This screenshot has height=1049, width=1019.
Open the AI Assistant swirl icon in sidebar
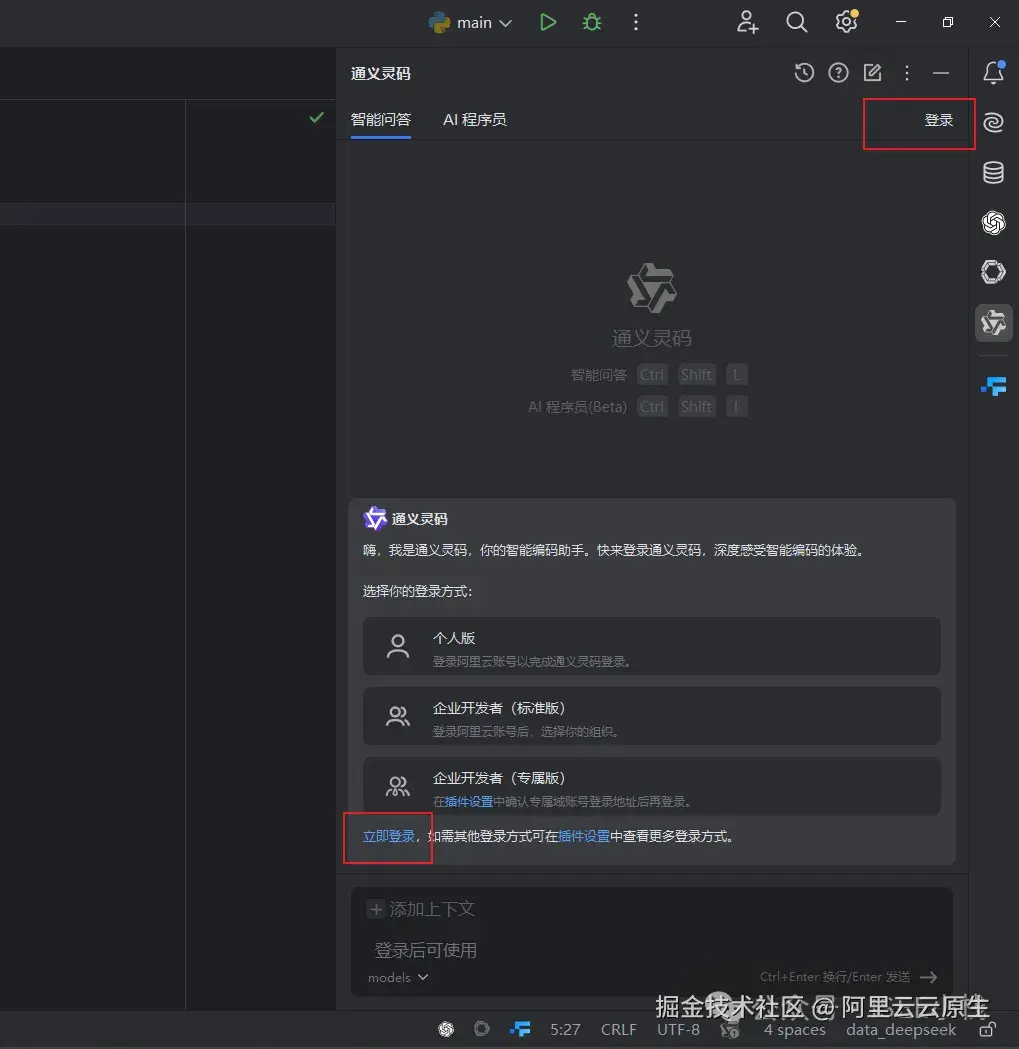click(993, 123)
